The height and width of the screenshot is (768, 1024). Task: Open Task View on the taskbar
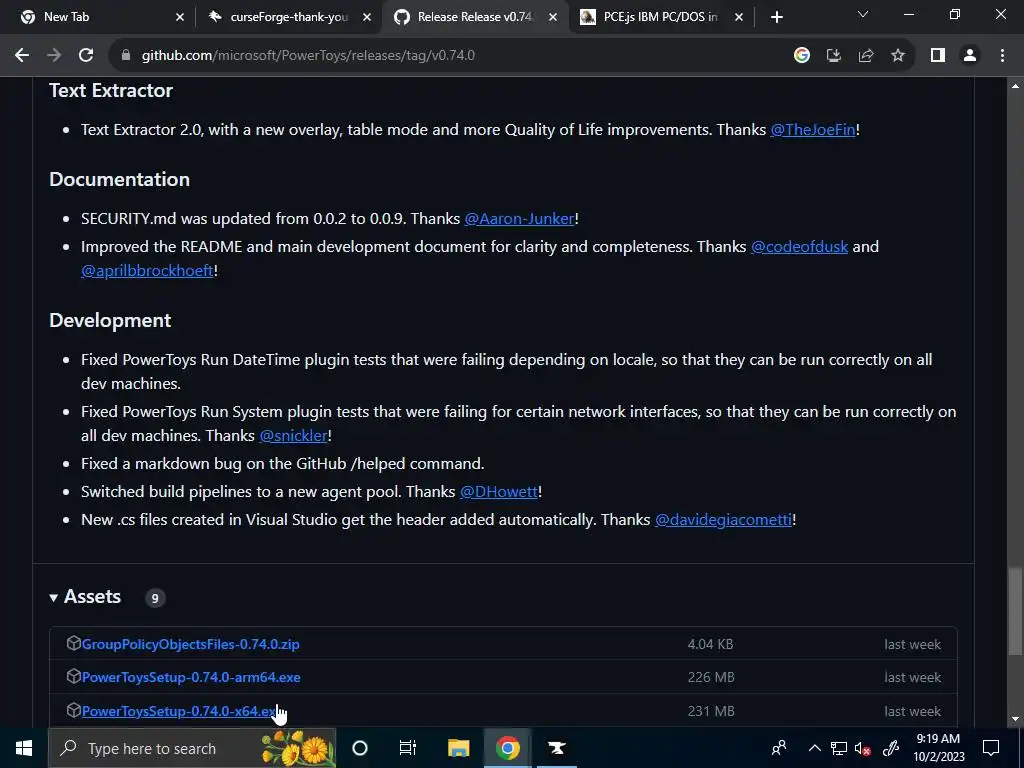[408, 748]
